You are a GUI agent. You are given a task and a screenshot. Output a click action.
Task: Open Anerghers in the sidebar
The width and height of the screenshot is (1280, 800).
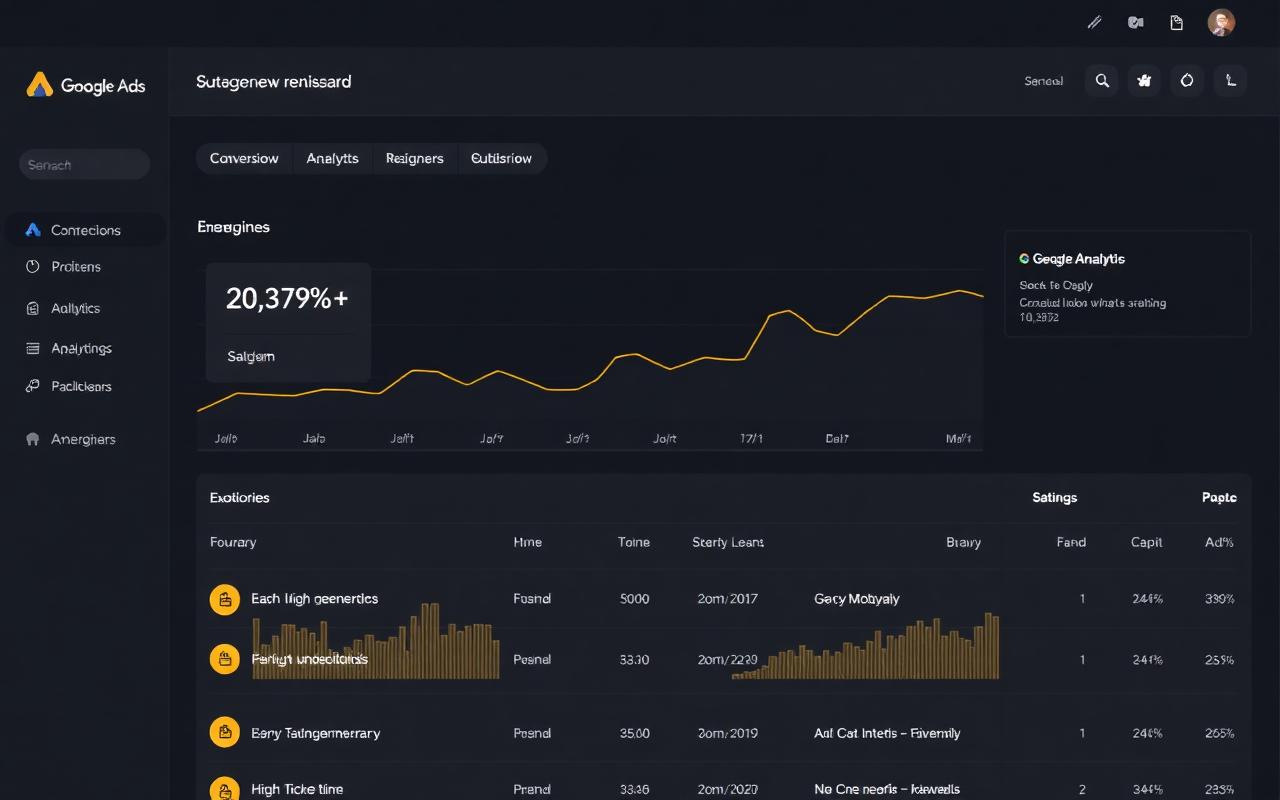tap(83, 439)
